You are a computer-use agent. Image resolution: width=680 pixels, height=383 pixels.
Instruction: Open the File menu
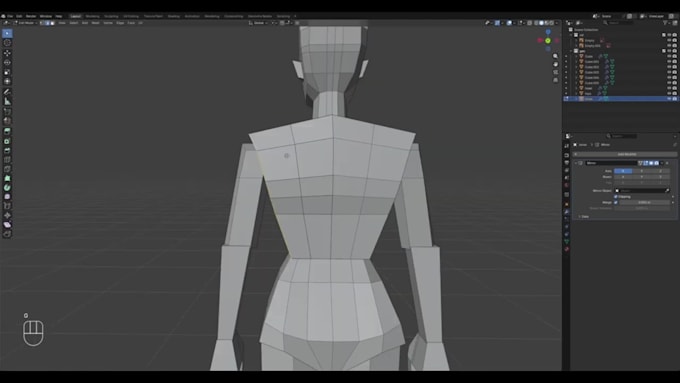10,16
